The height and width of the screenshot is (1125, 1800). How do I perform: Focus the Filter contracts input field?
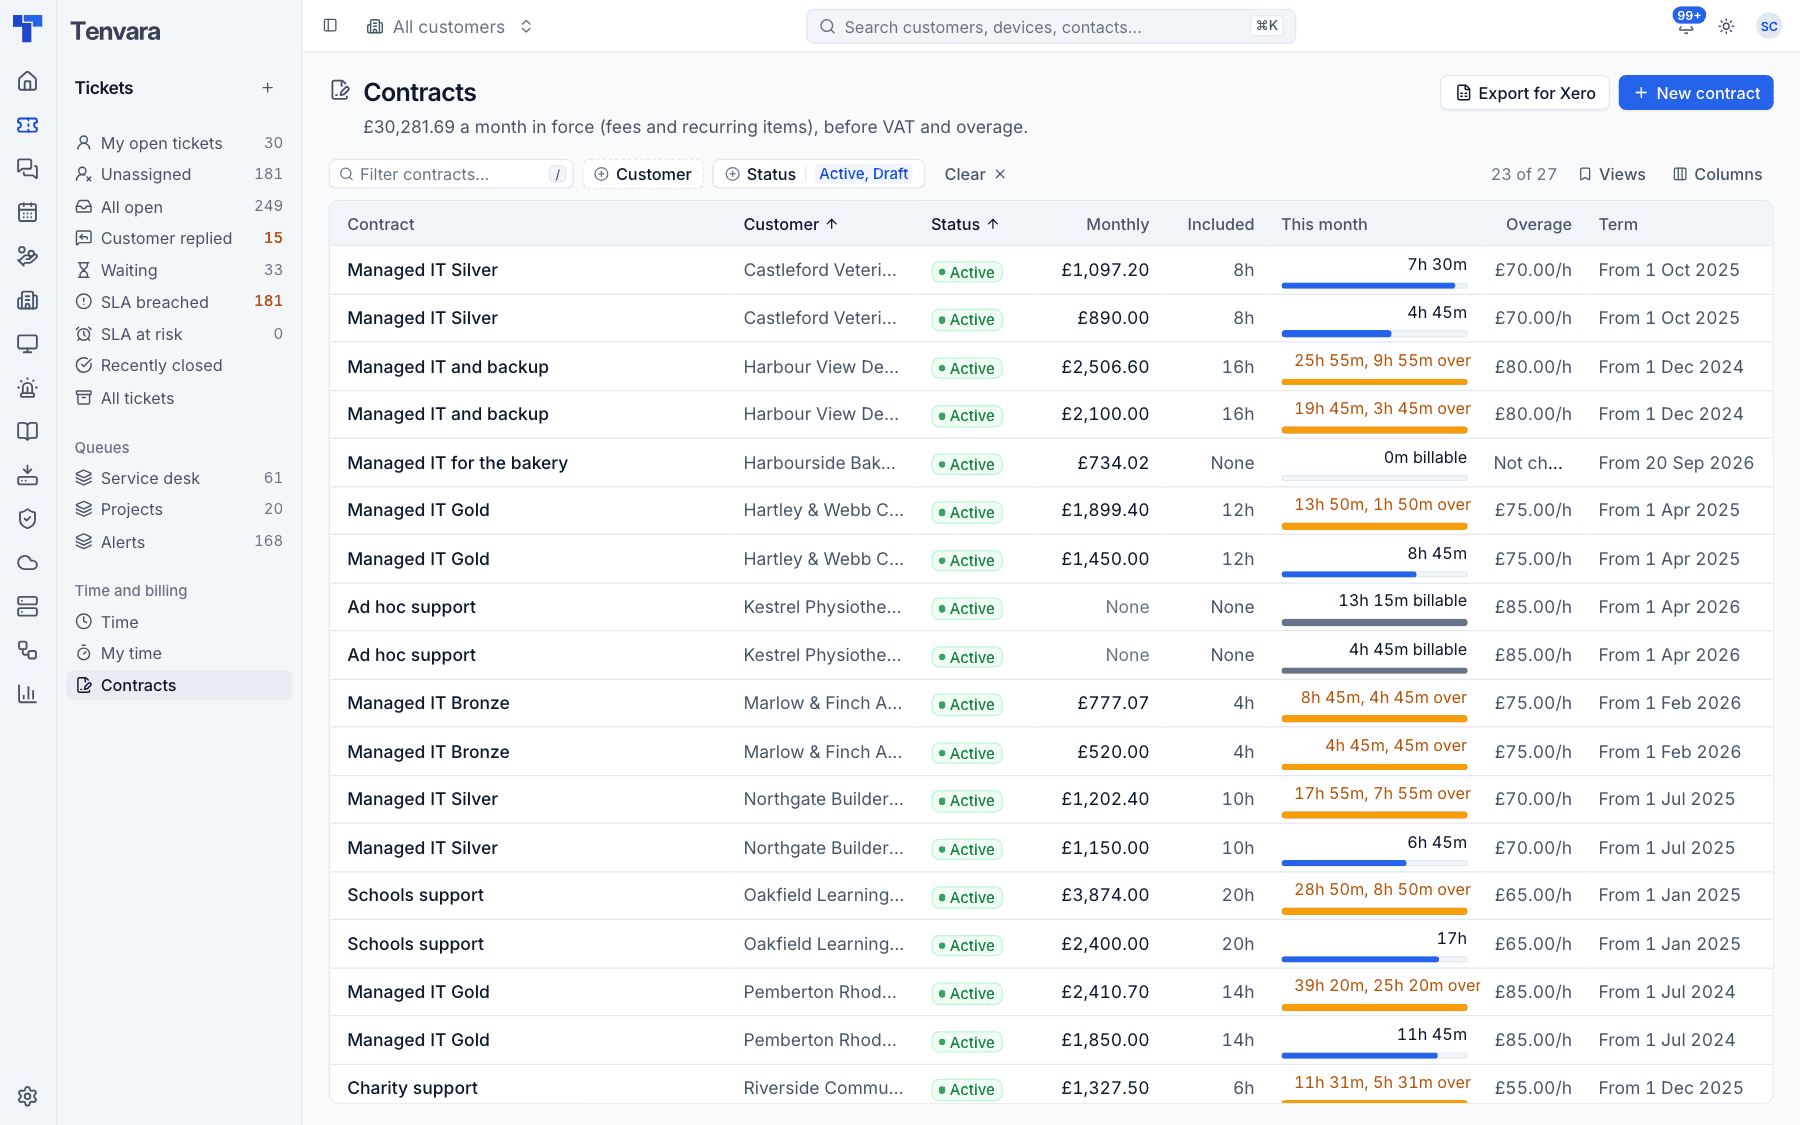click(x=451, y=174)
